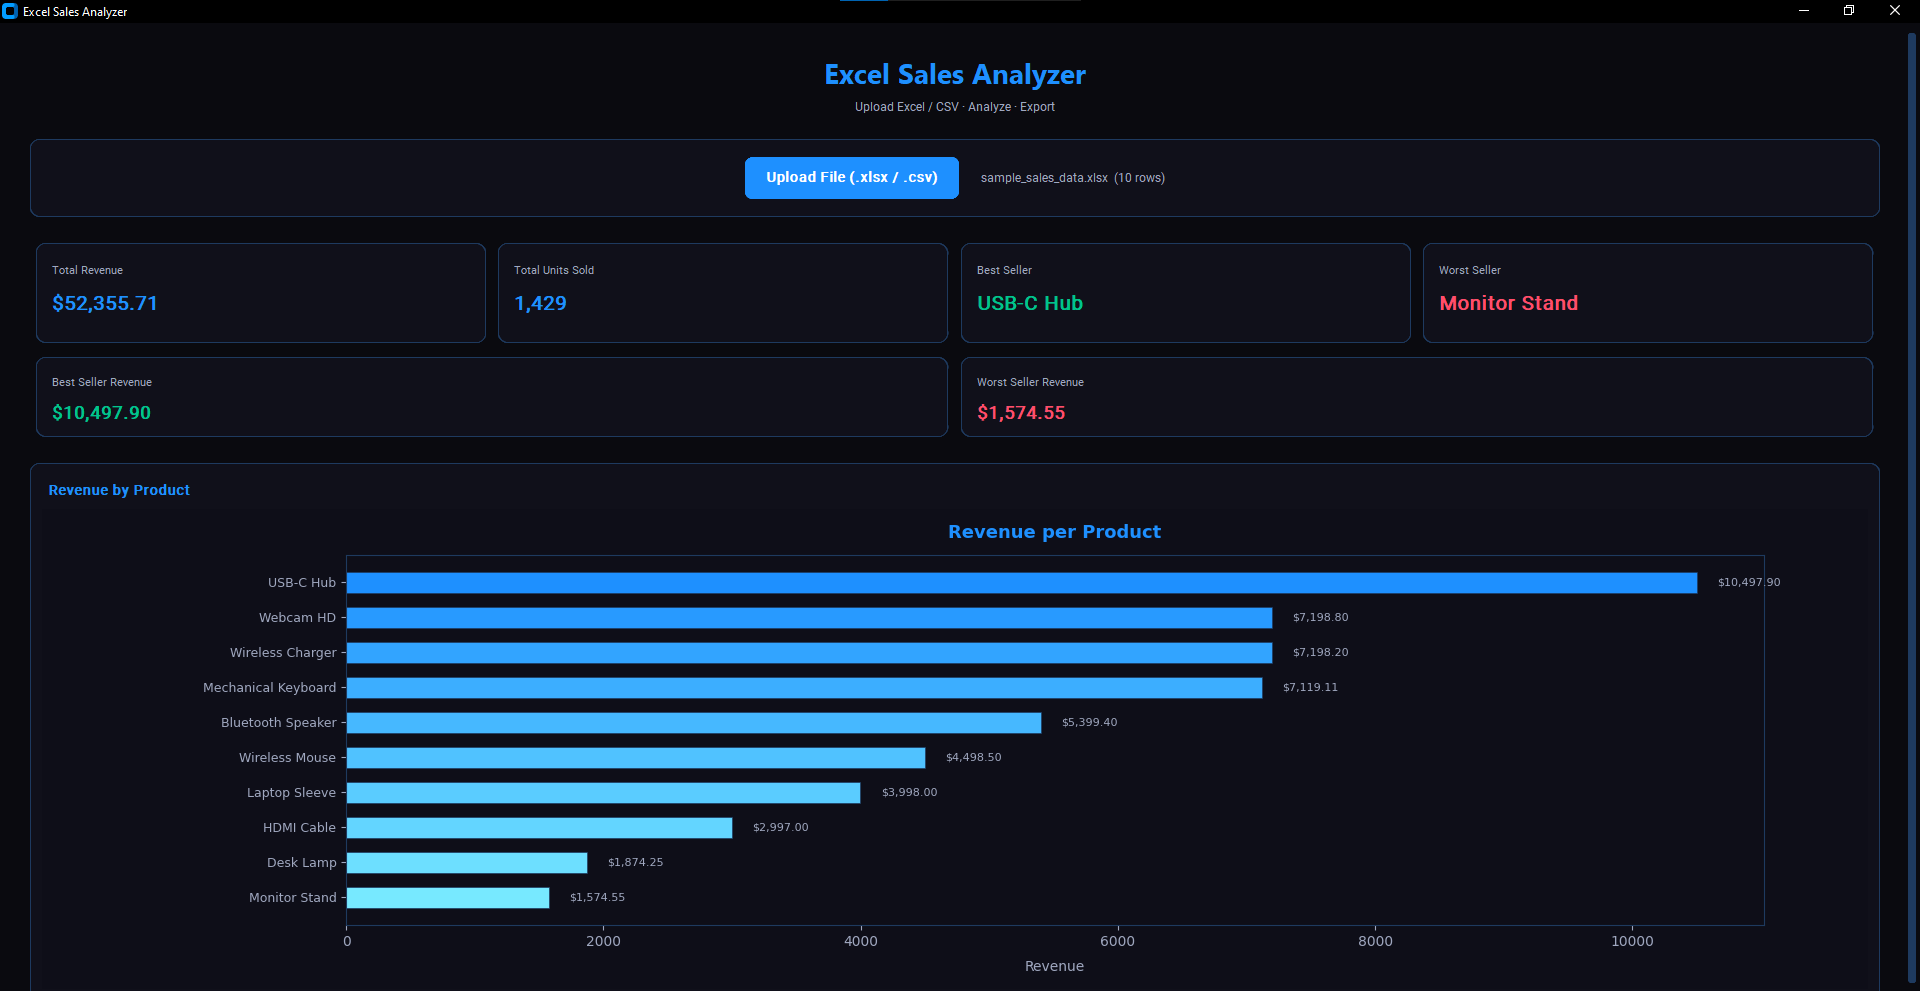Open the Best Seller Revenue card

491,397
